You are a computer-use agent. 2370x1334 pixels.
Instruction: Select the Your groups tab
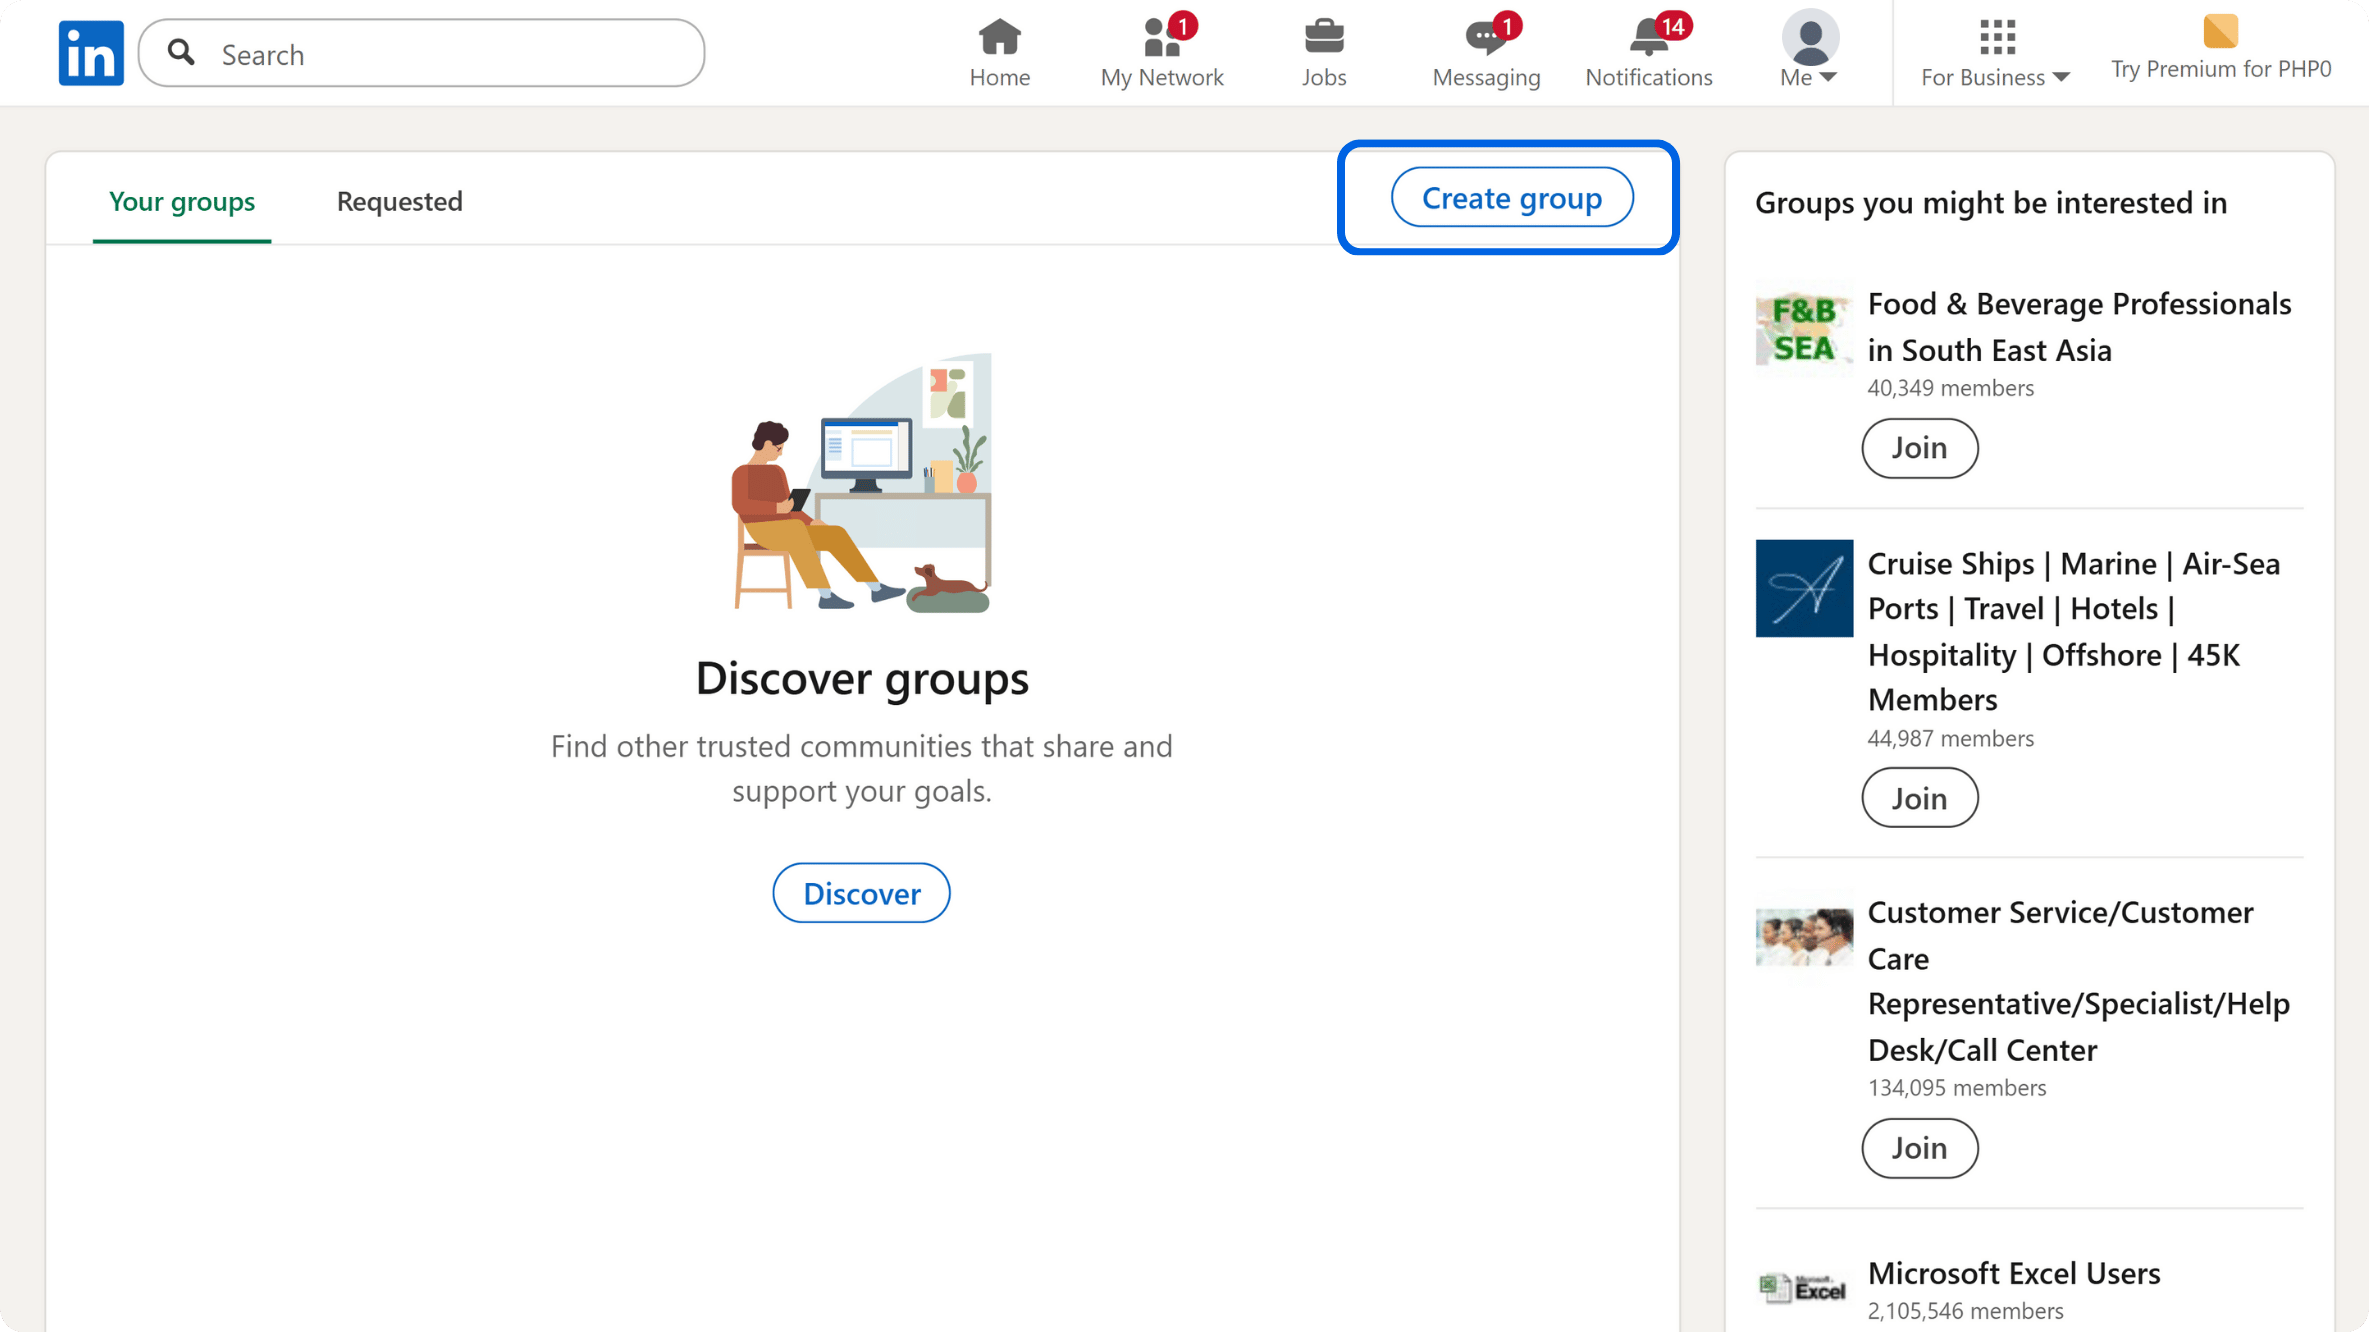181,201
